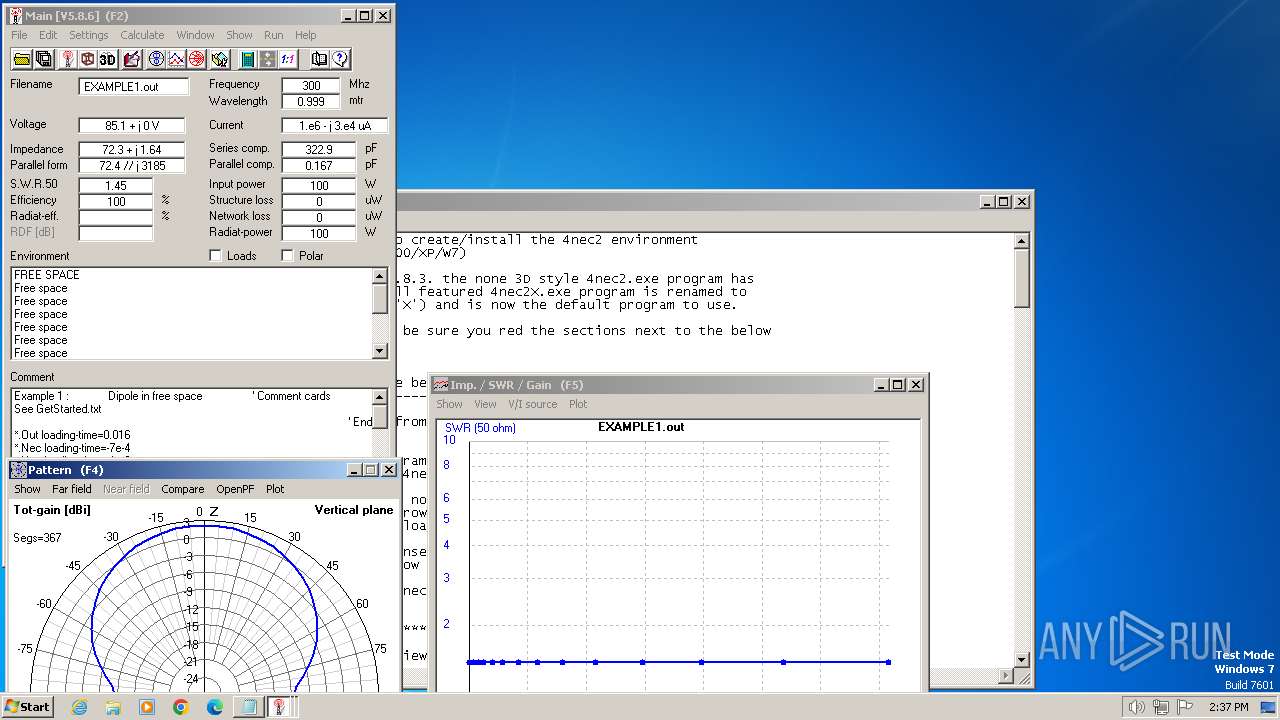The width and height of the screenshot is (1280, 720).
Task: Click the blue circular pattern icon
Action: 156,59
